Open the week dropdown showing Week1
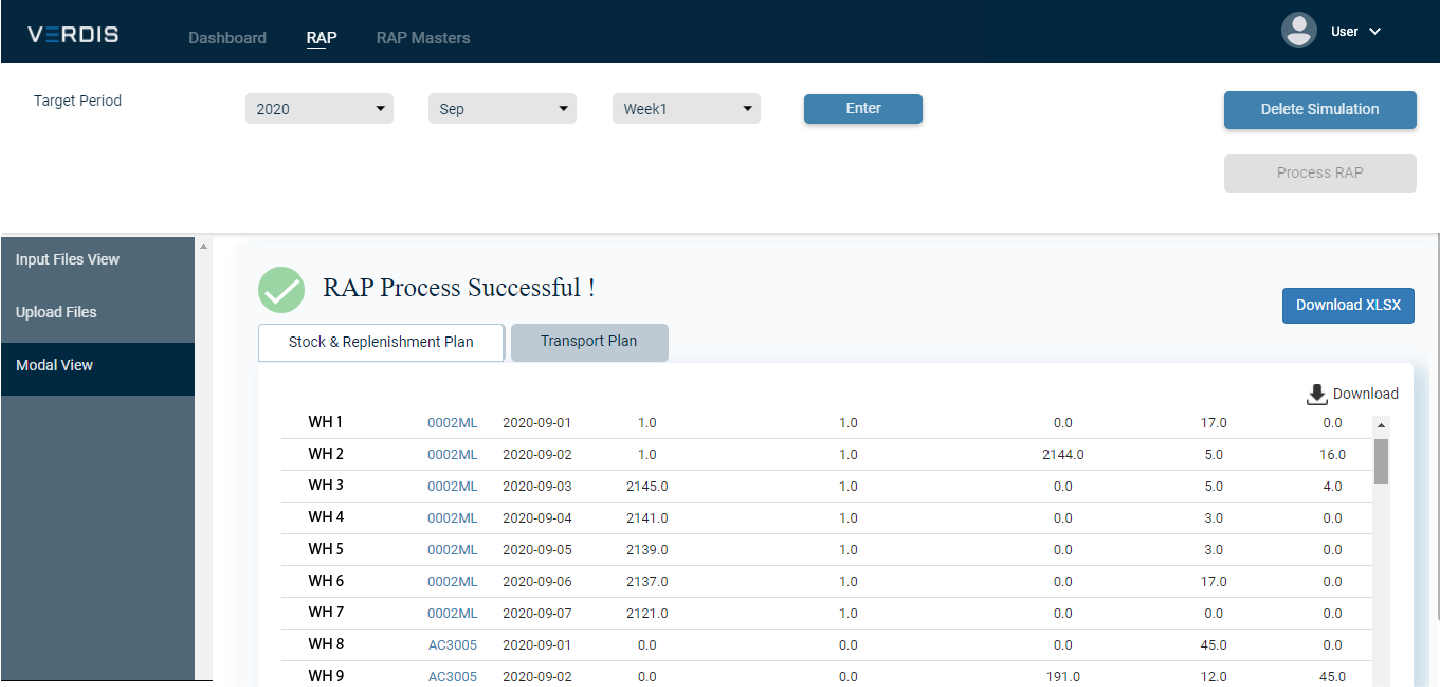 click(687, 109)
